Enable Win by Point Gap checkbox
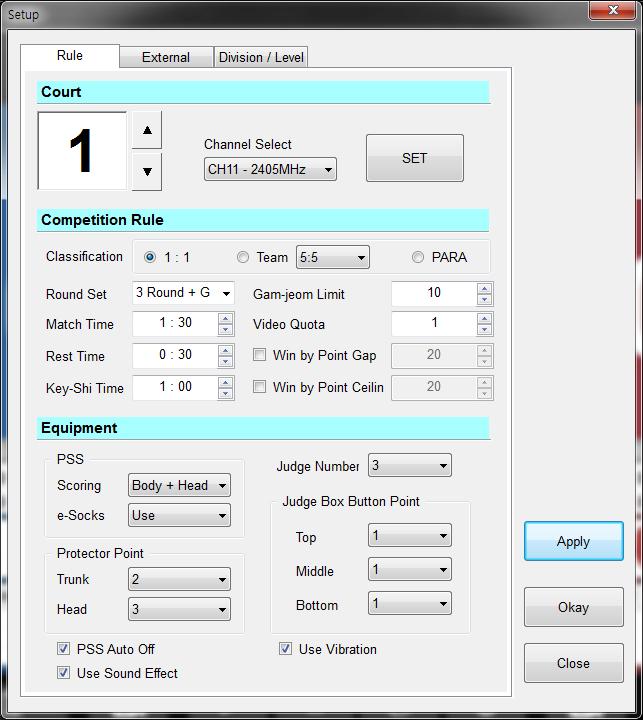The width and height of the screenshot is (643, 720). tap(259, 354)
